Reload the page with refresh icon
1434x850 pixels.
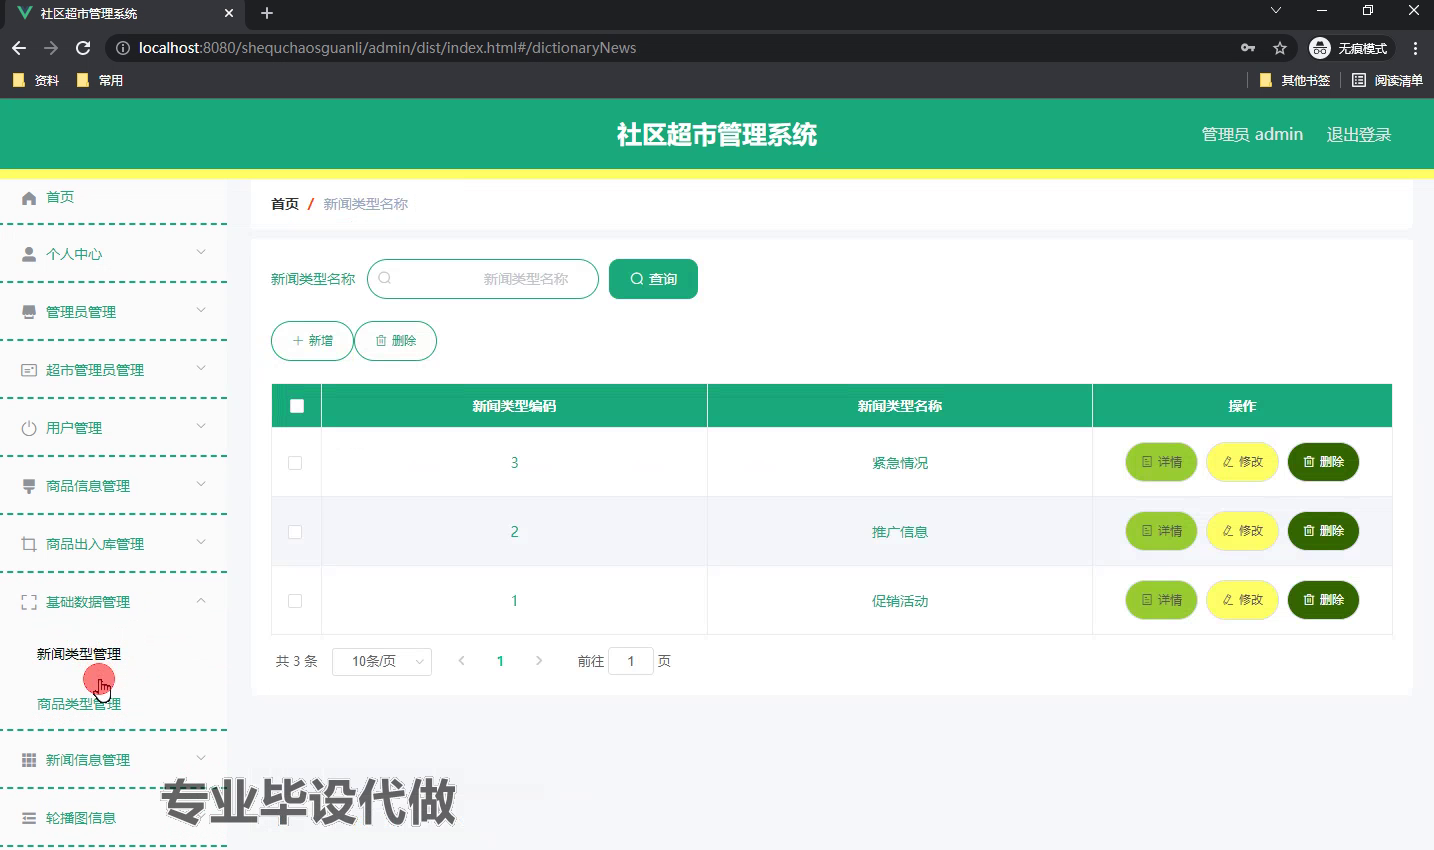(x=83, y=48)
